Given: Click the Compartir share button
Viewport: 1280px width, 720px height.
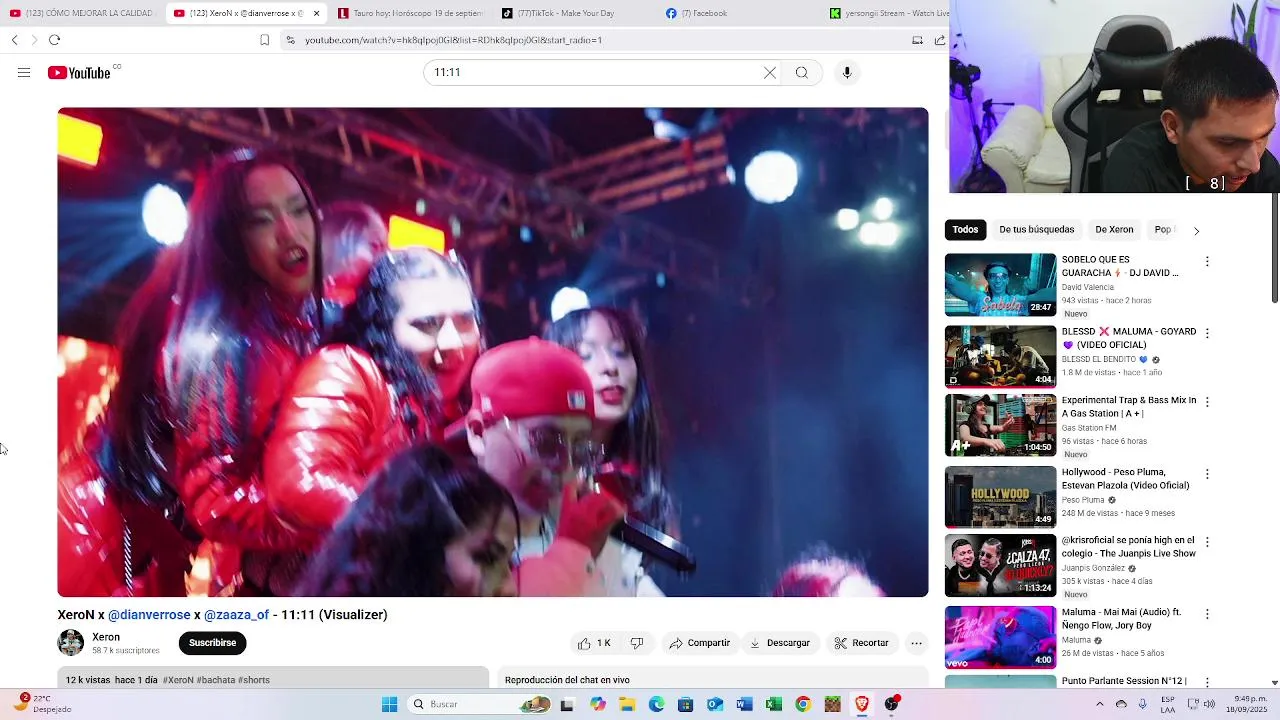Looking at the screenshot, I should pos(700,643).
